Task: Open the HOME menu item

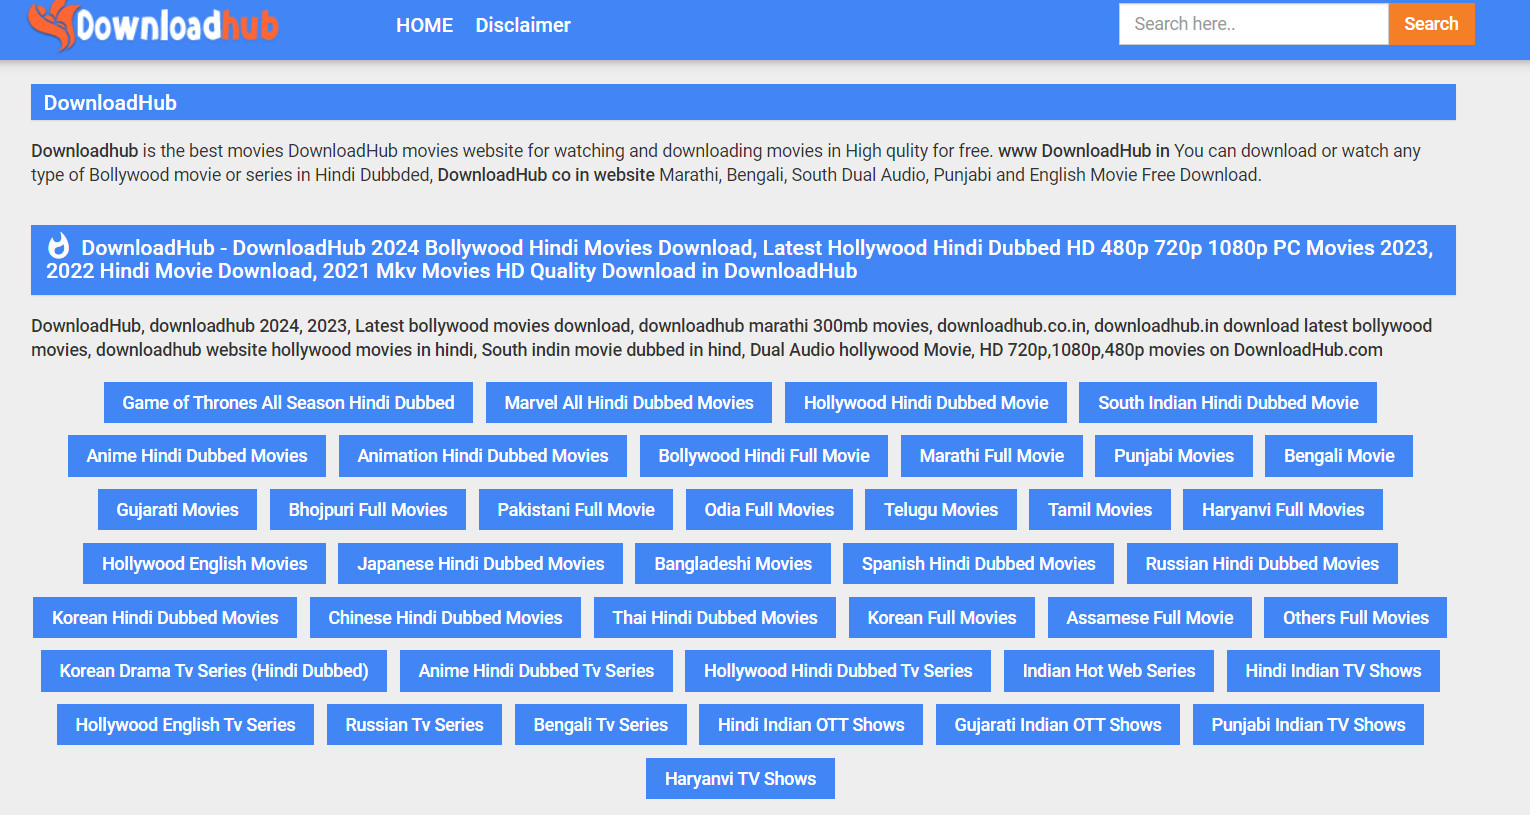Action: tap(424, 25)
